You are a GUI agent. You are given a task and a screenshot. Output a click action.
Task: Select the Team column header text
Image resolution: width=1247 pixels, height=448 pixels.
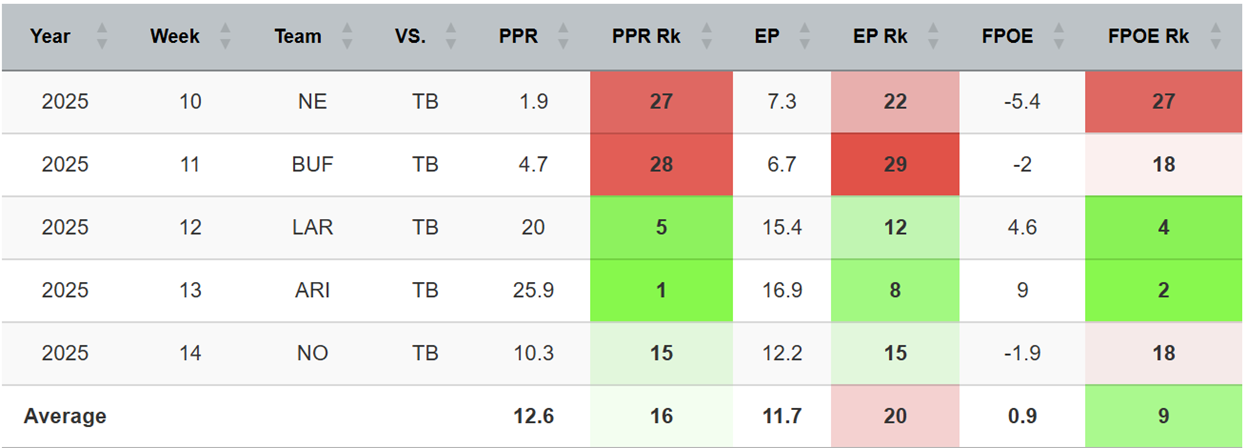(x=298, y=37)
